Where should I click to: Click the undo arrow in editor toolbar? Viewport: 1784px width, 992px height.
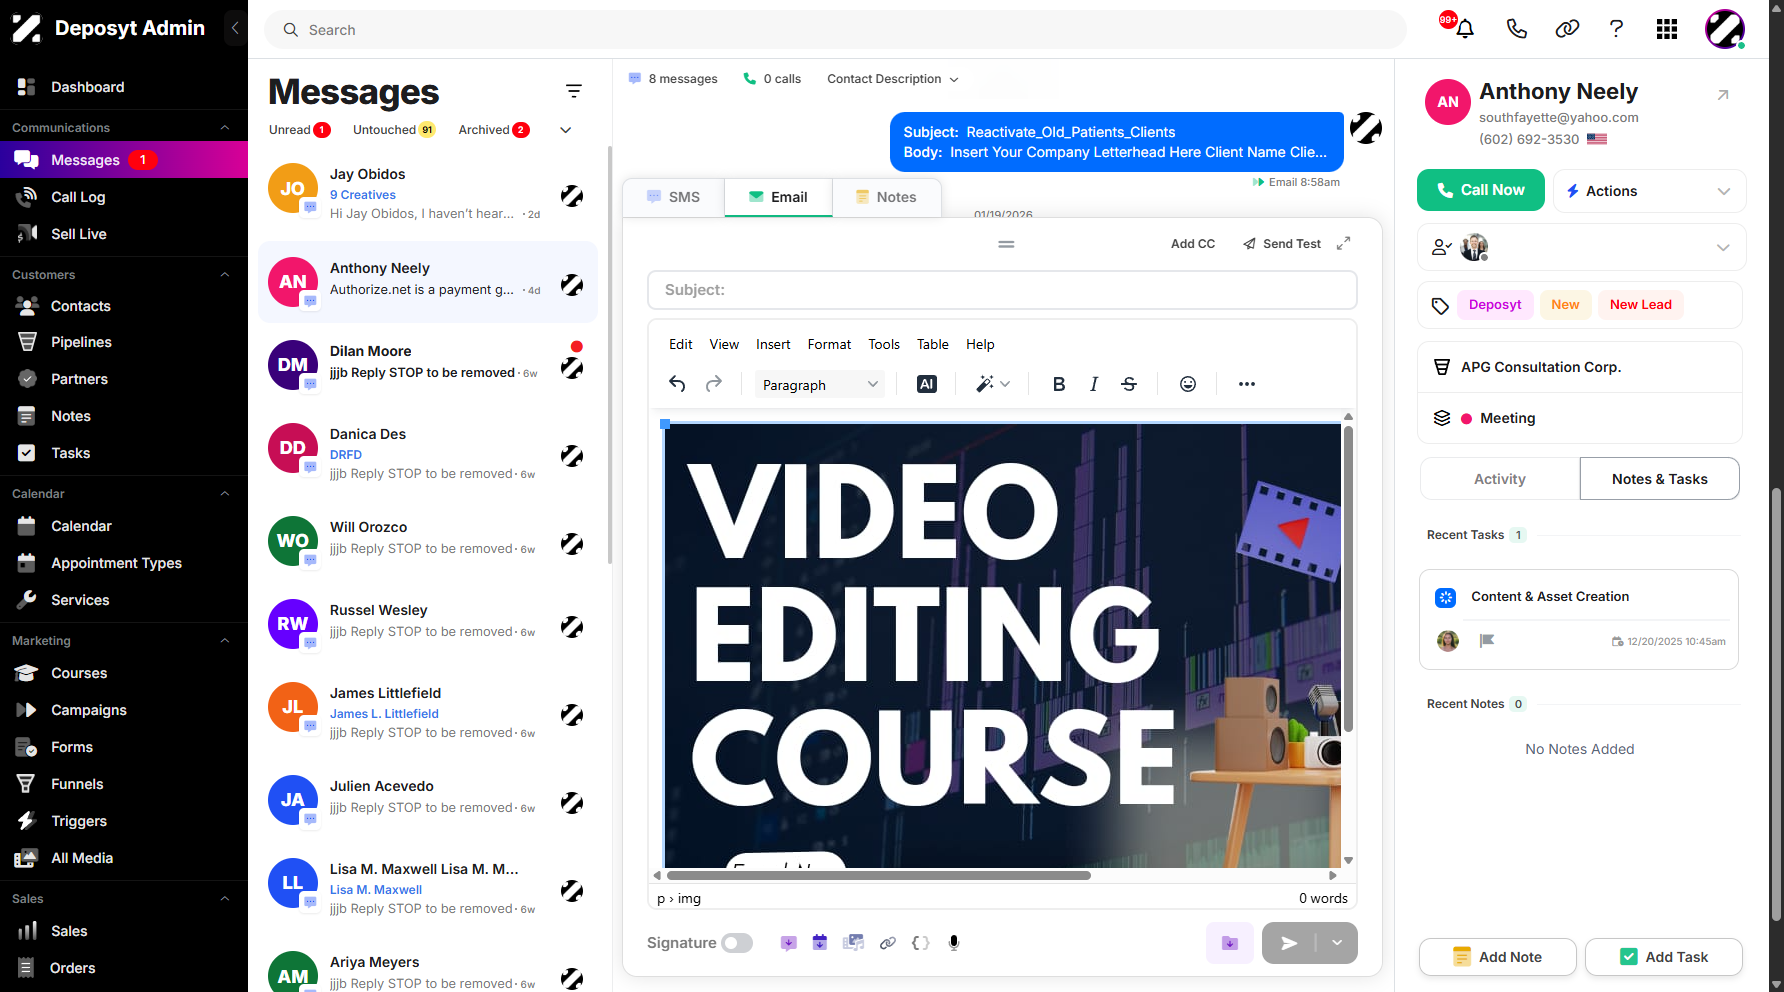click(677, 384)
